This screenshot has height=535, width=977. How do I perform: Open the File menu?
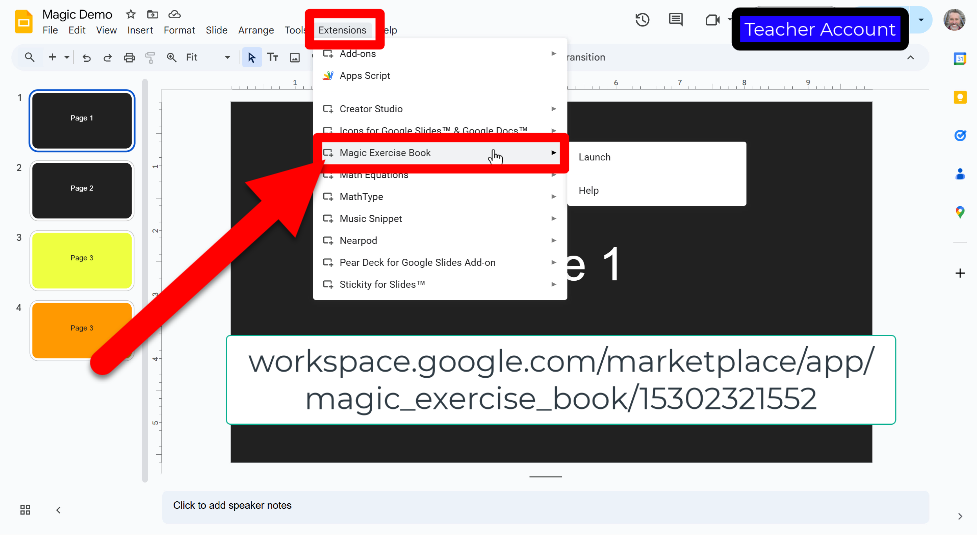(x=50, y=30)
